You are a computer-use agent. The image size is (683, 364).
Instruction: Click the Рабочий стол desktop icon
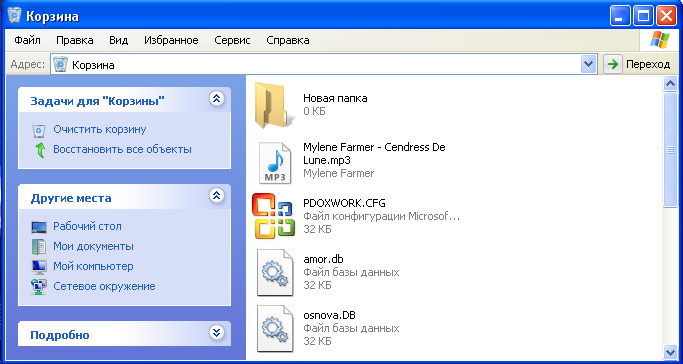[x=39, y=227]
